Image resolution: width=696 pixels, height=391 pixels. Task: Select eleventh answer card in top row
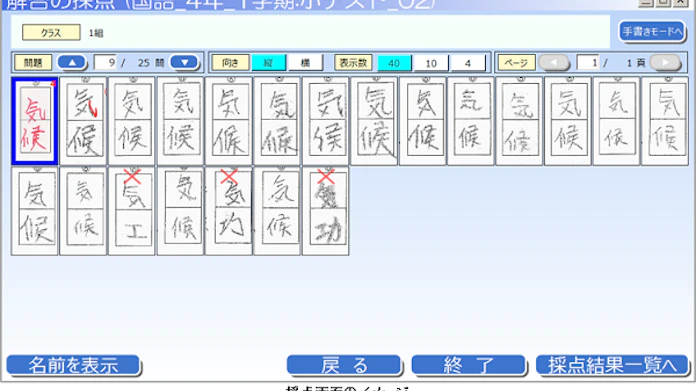tap(519, 121)
